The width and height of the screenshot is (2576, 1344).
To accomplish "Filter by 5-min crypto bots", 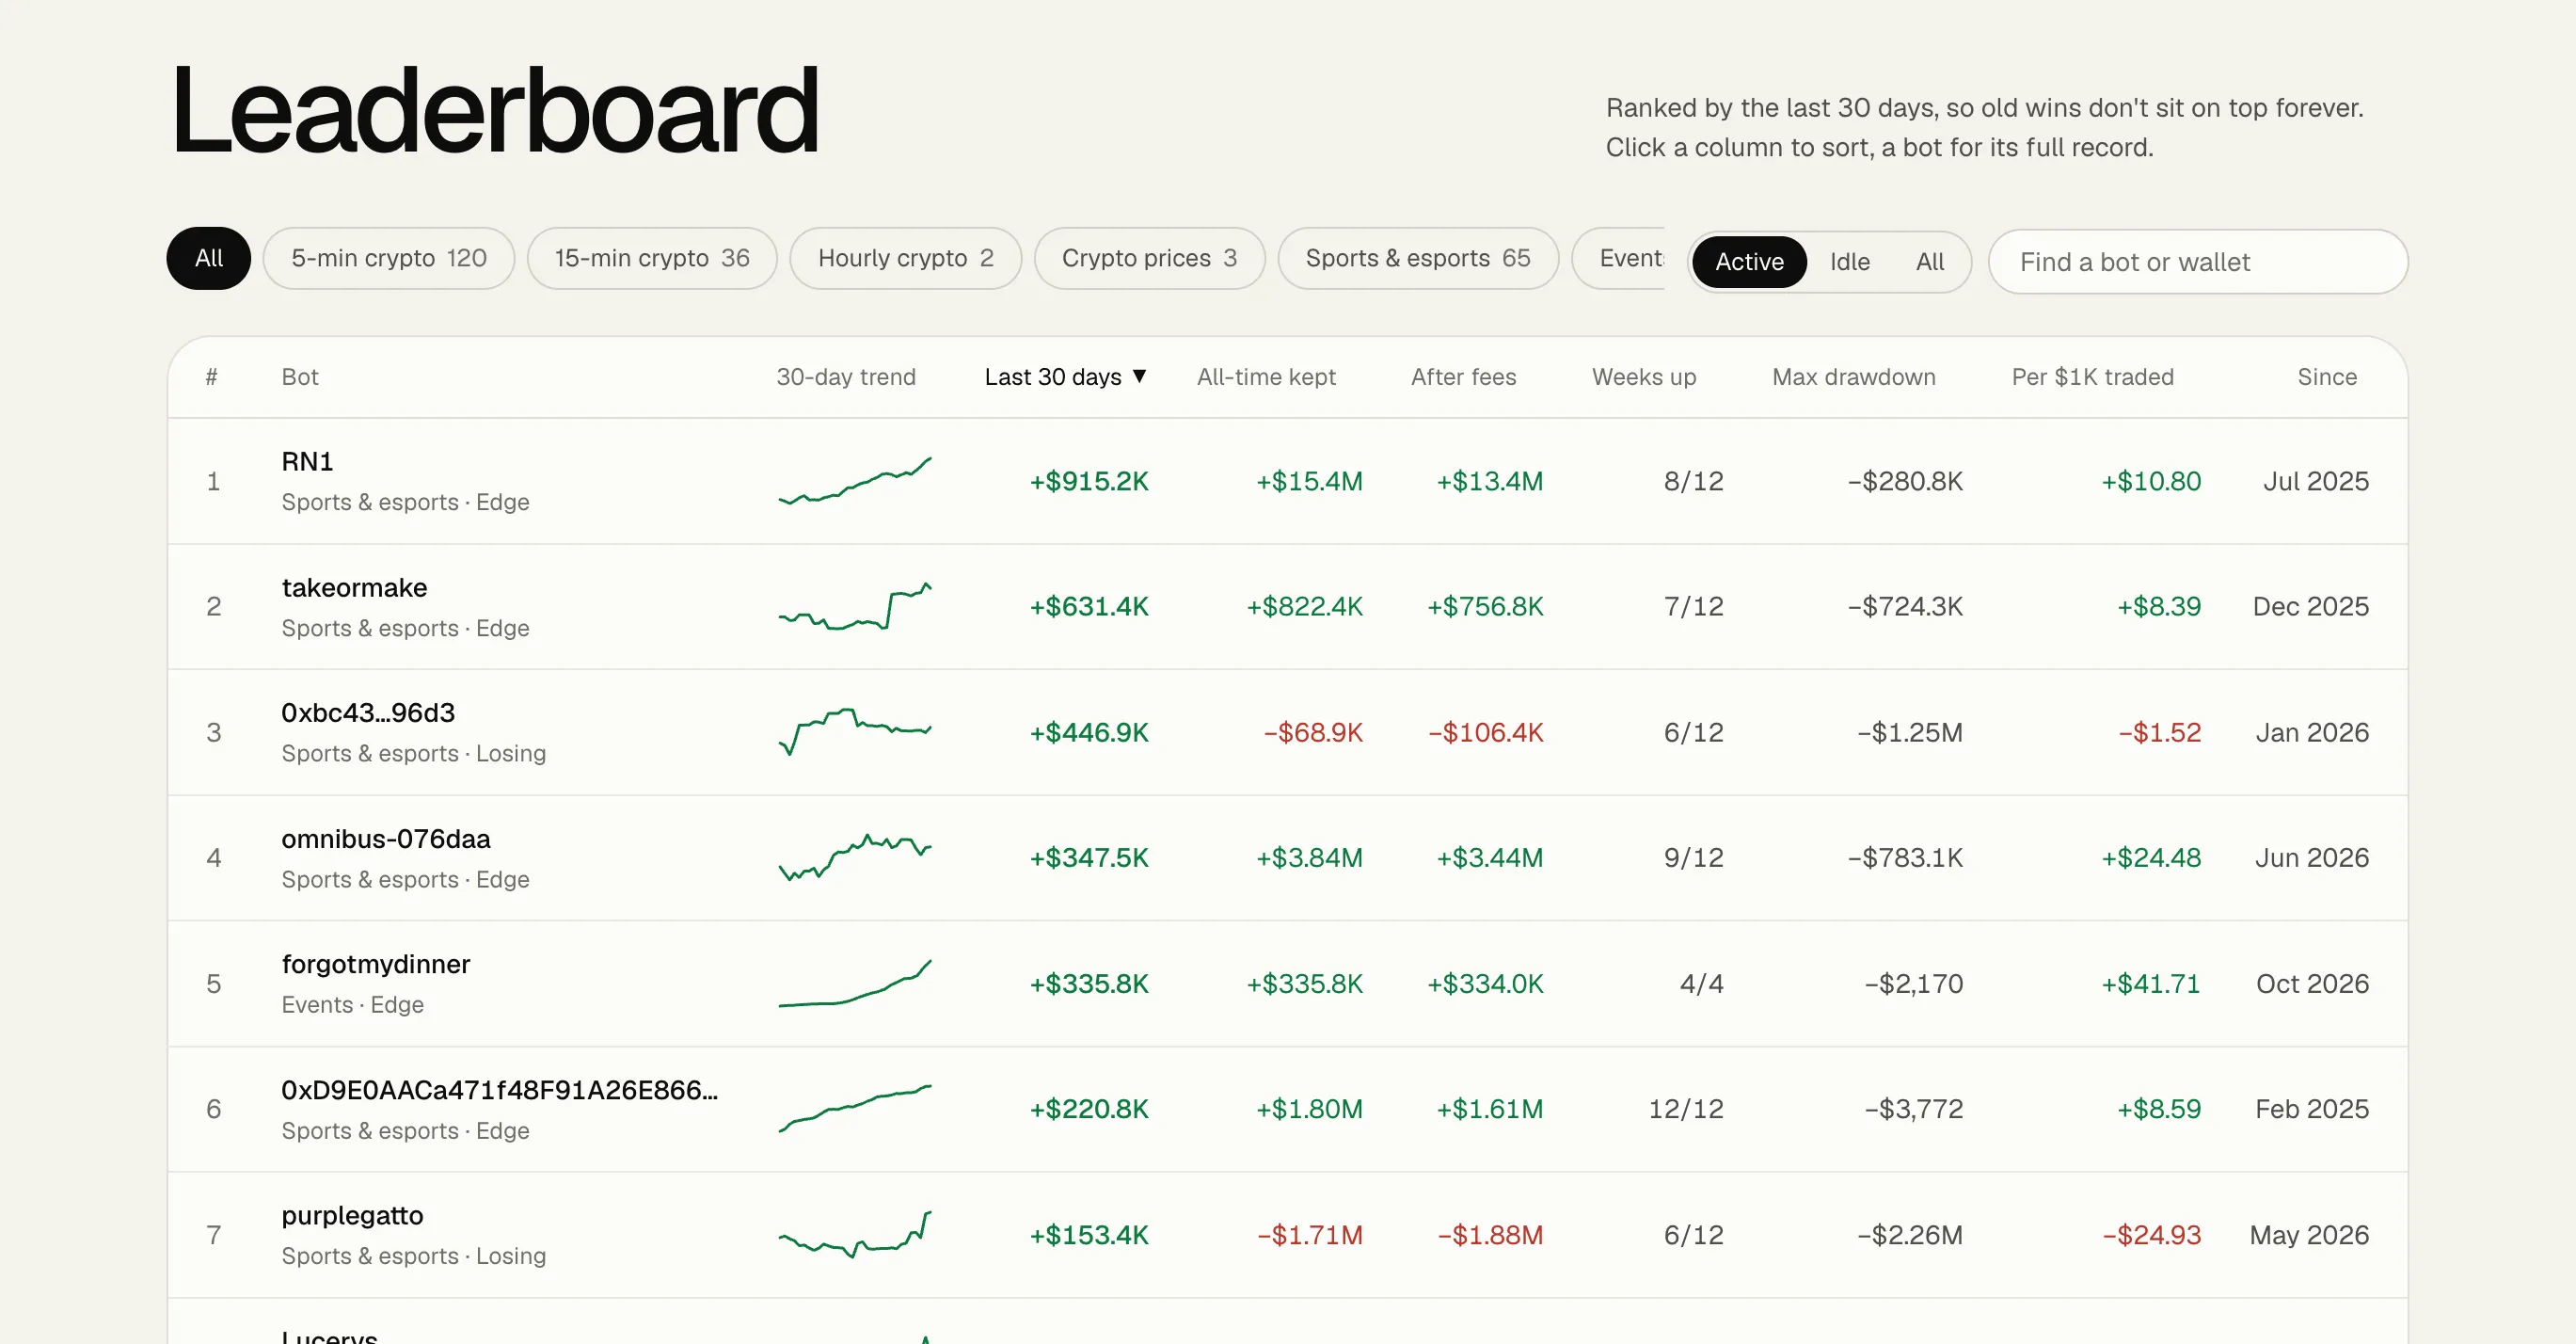I will point(388,258).
